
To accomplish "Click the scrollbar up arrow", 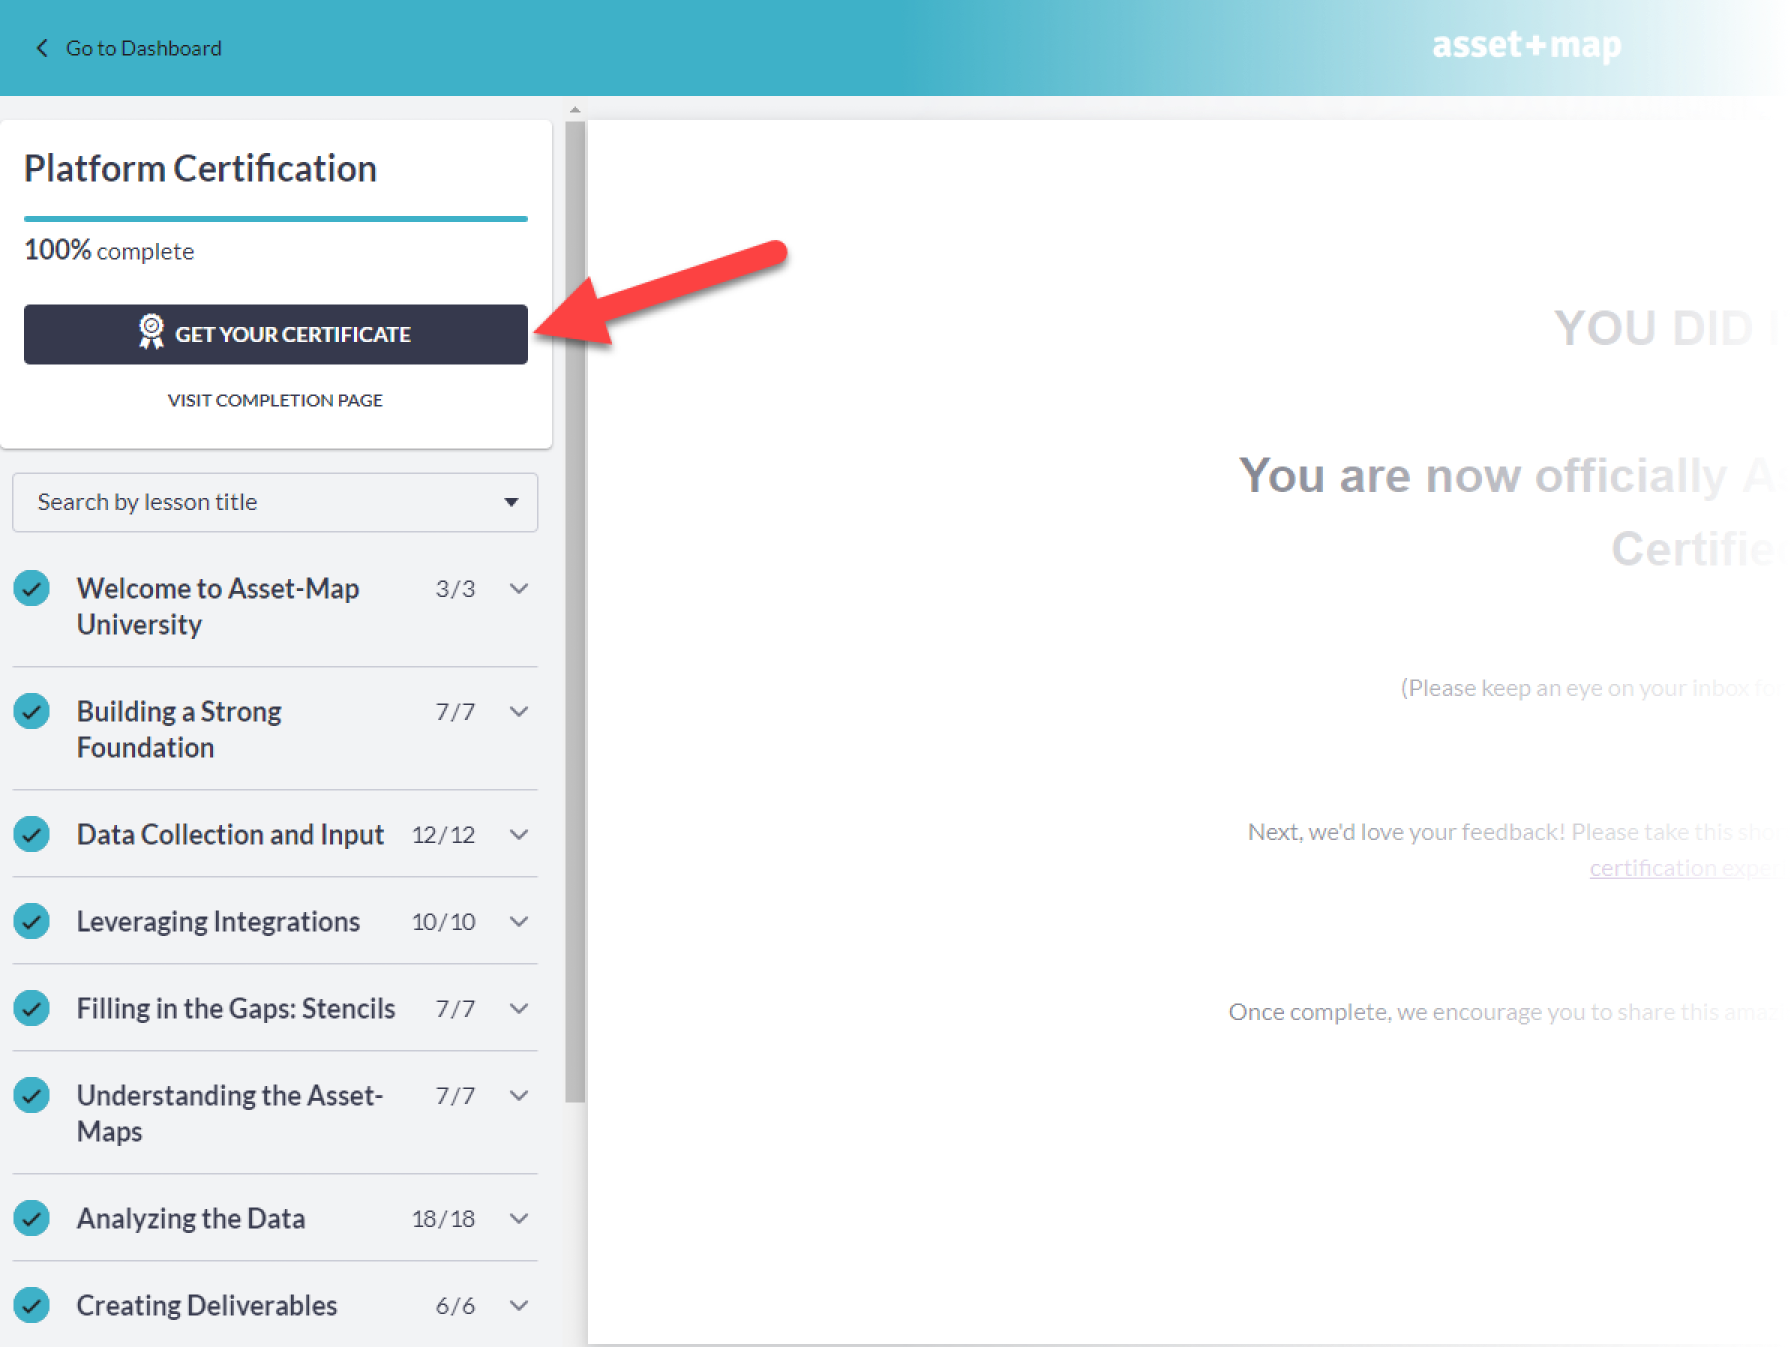I will coord(575,109).
